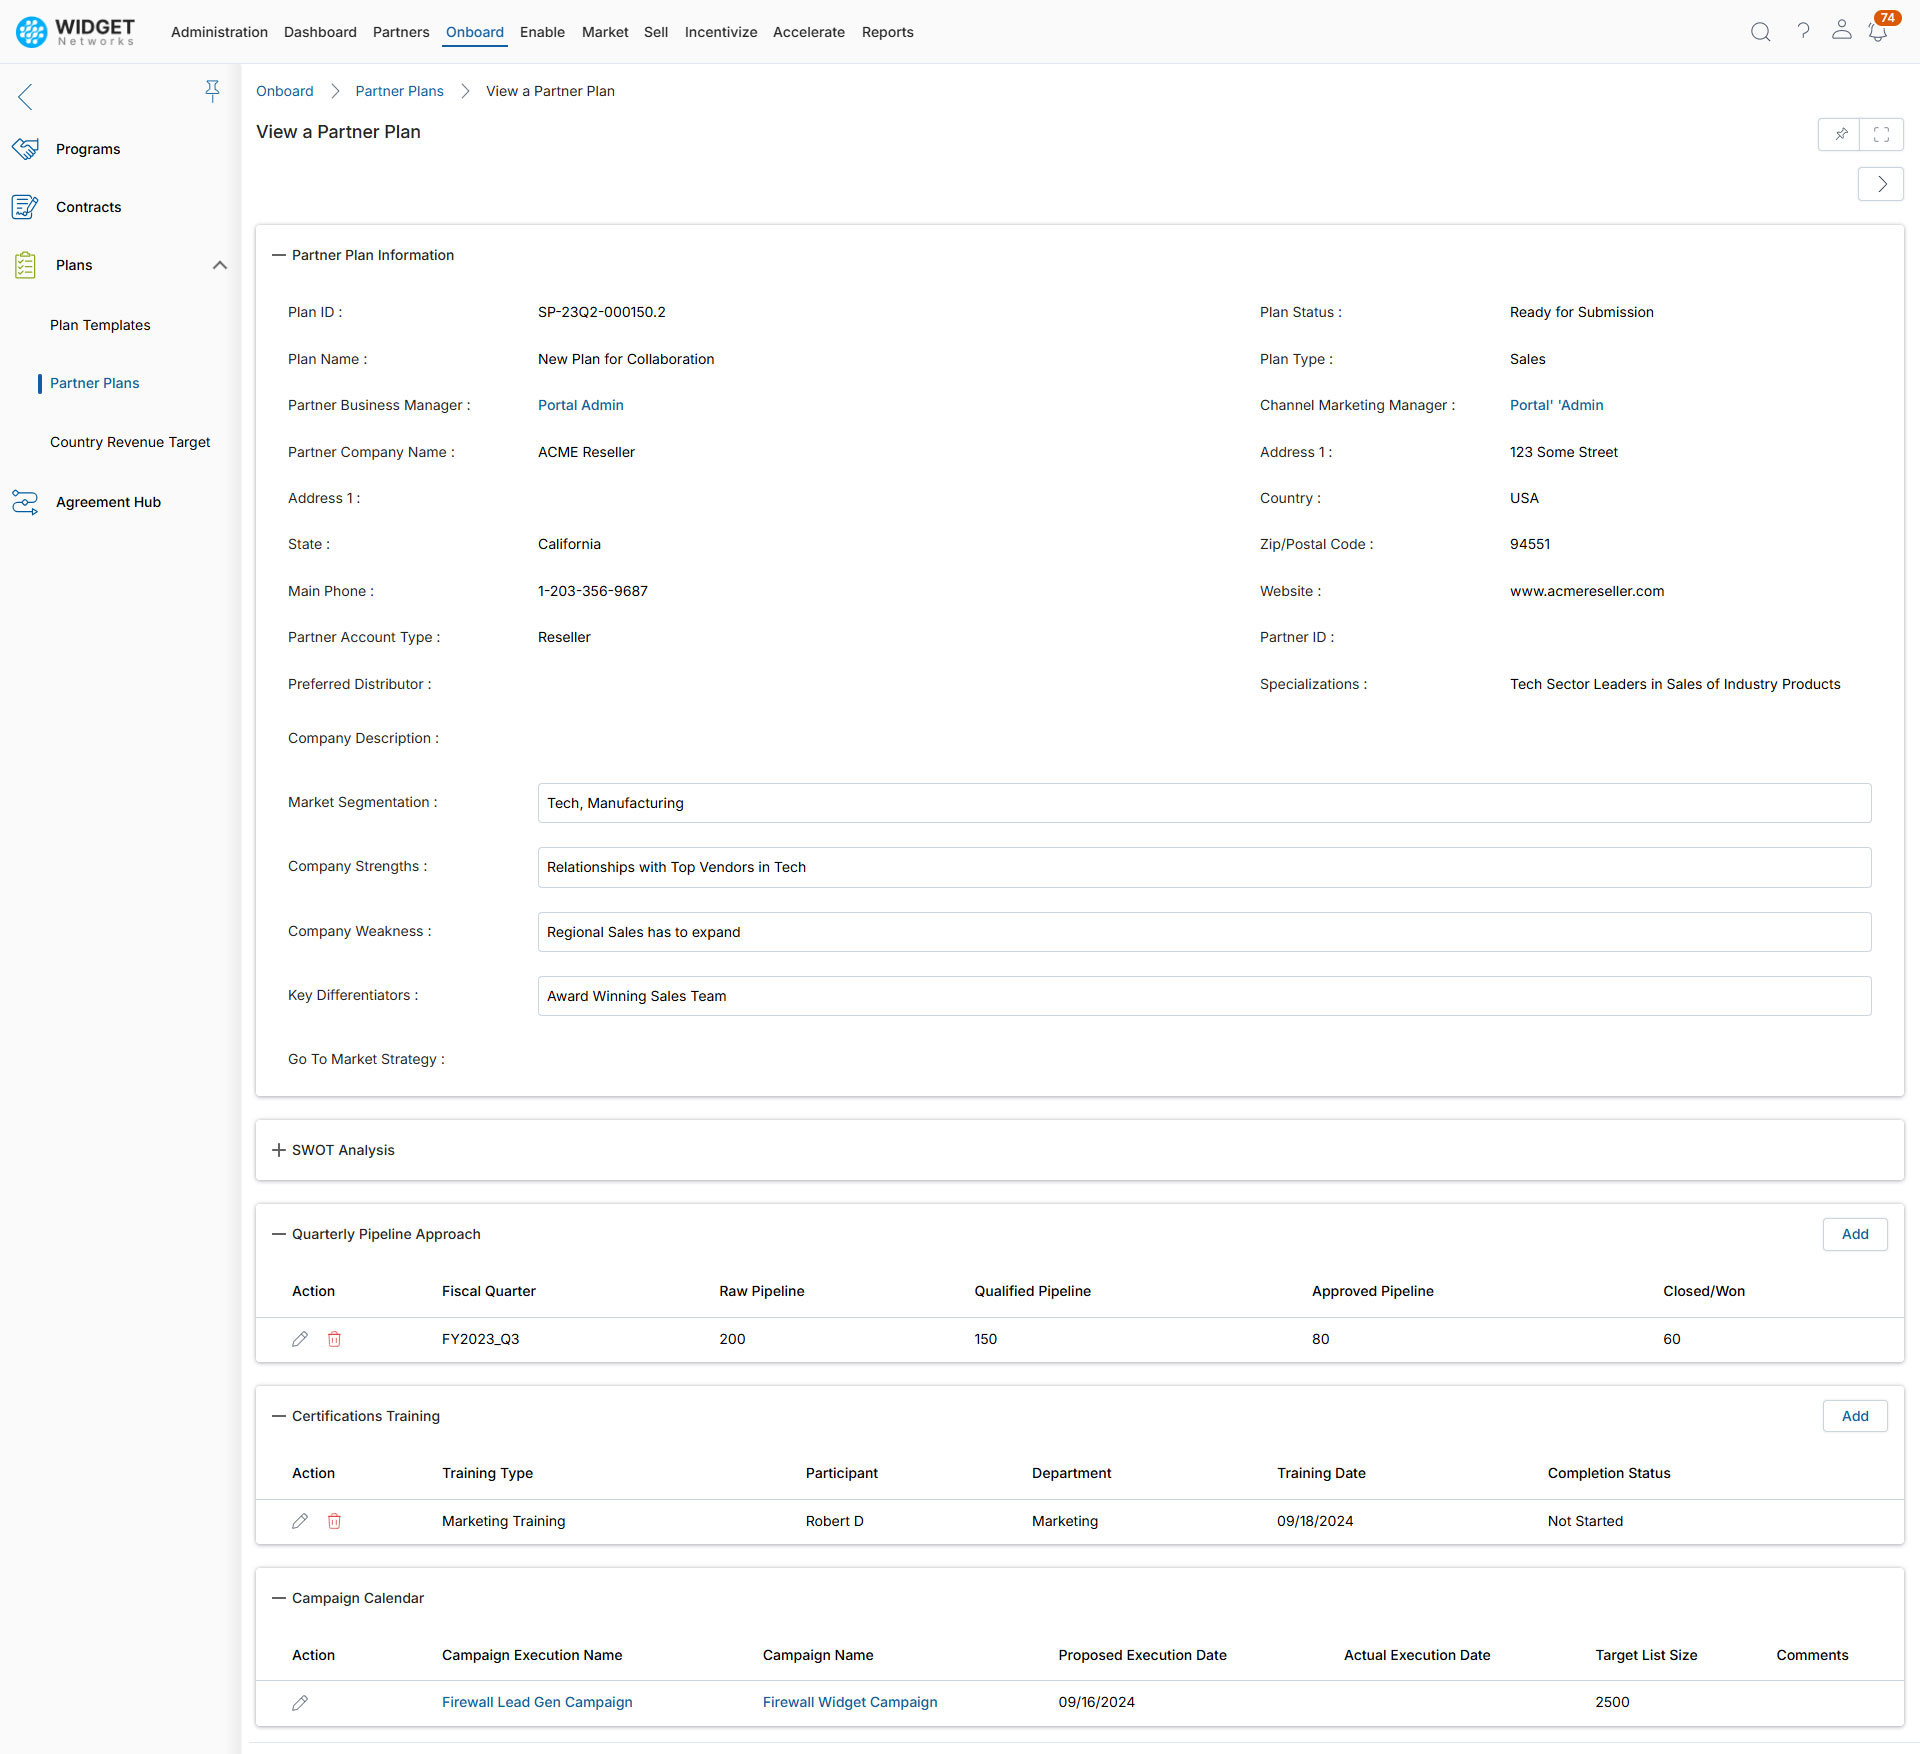Screen dimensions: 1920x1754
Task: Delete the Marketing Training entry
Action: [x=334, y=1521]
